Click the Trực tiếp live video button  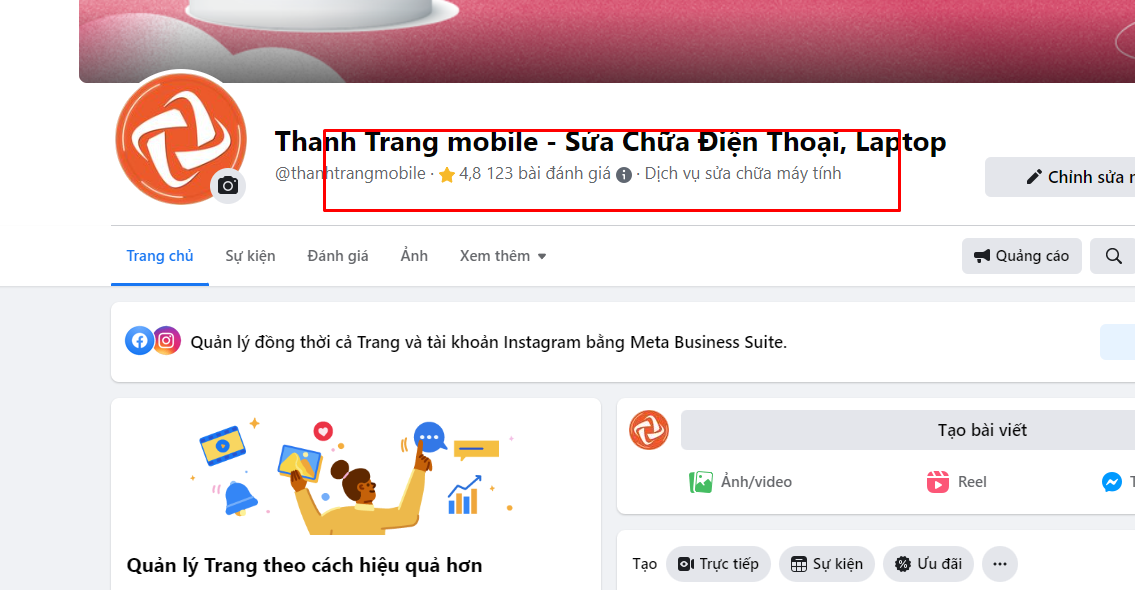click(x=718, y=564)
